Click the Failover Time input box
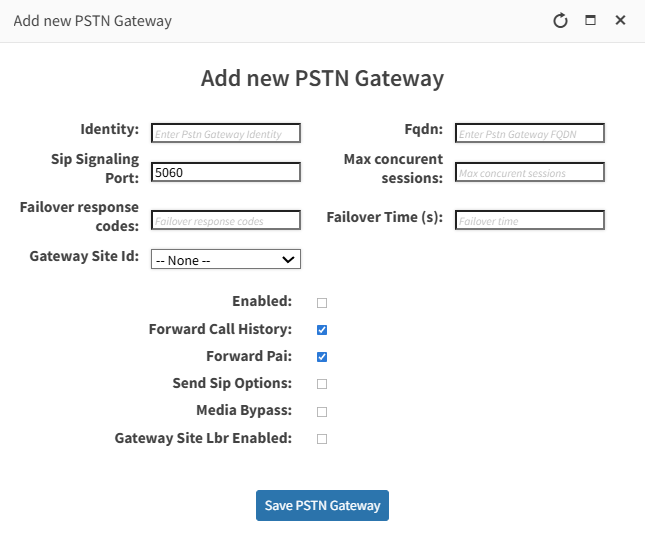The width and height of the screenshot is (645, 535). point(530,220)
